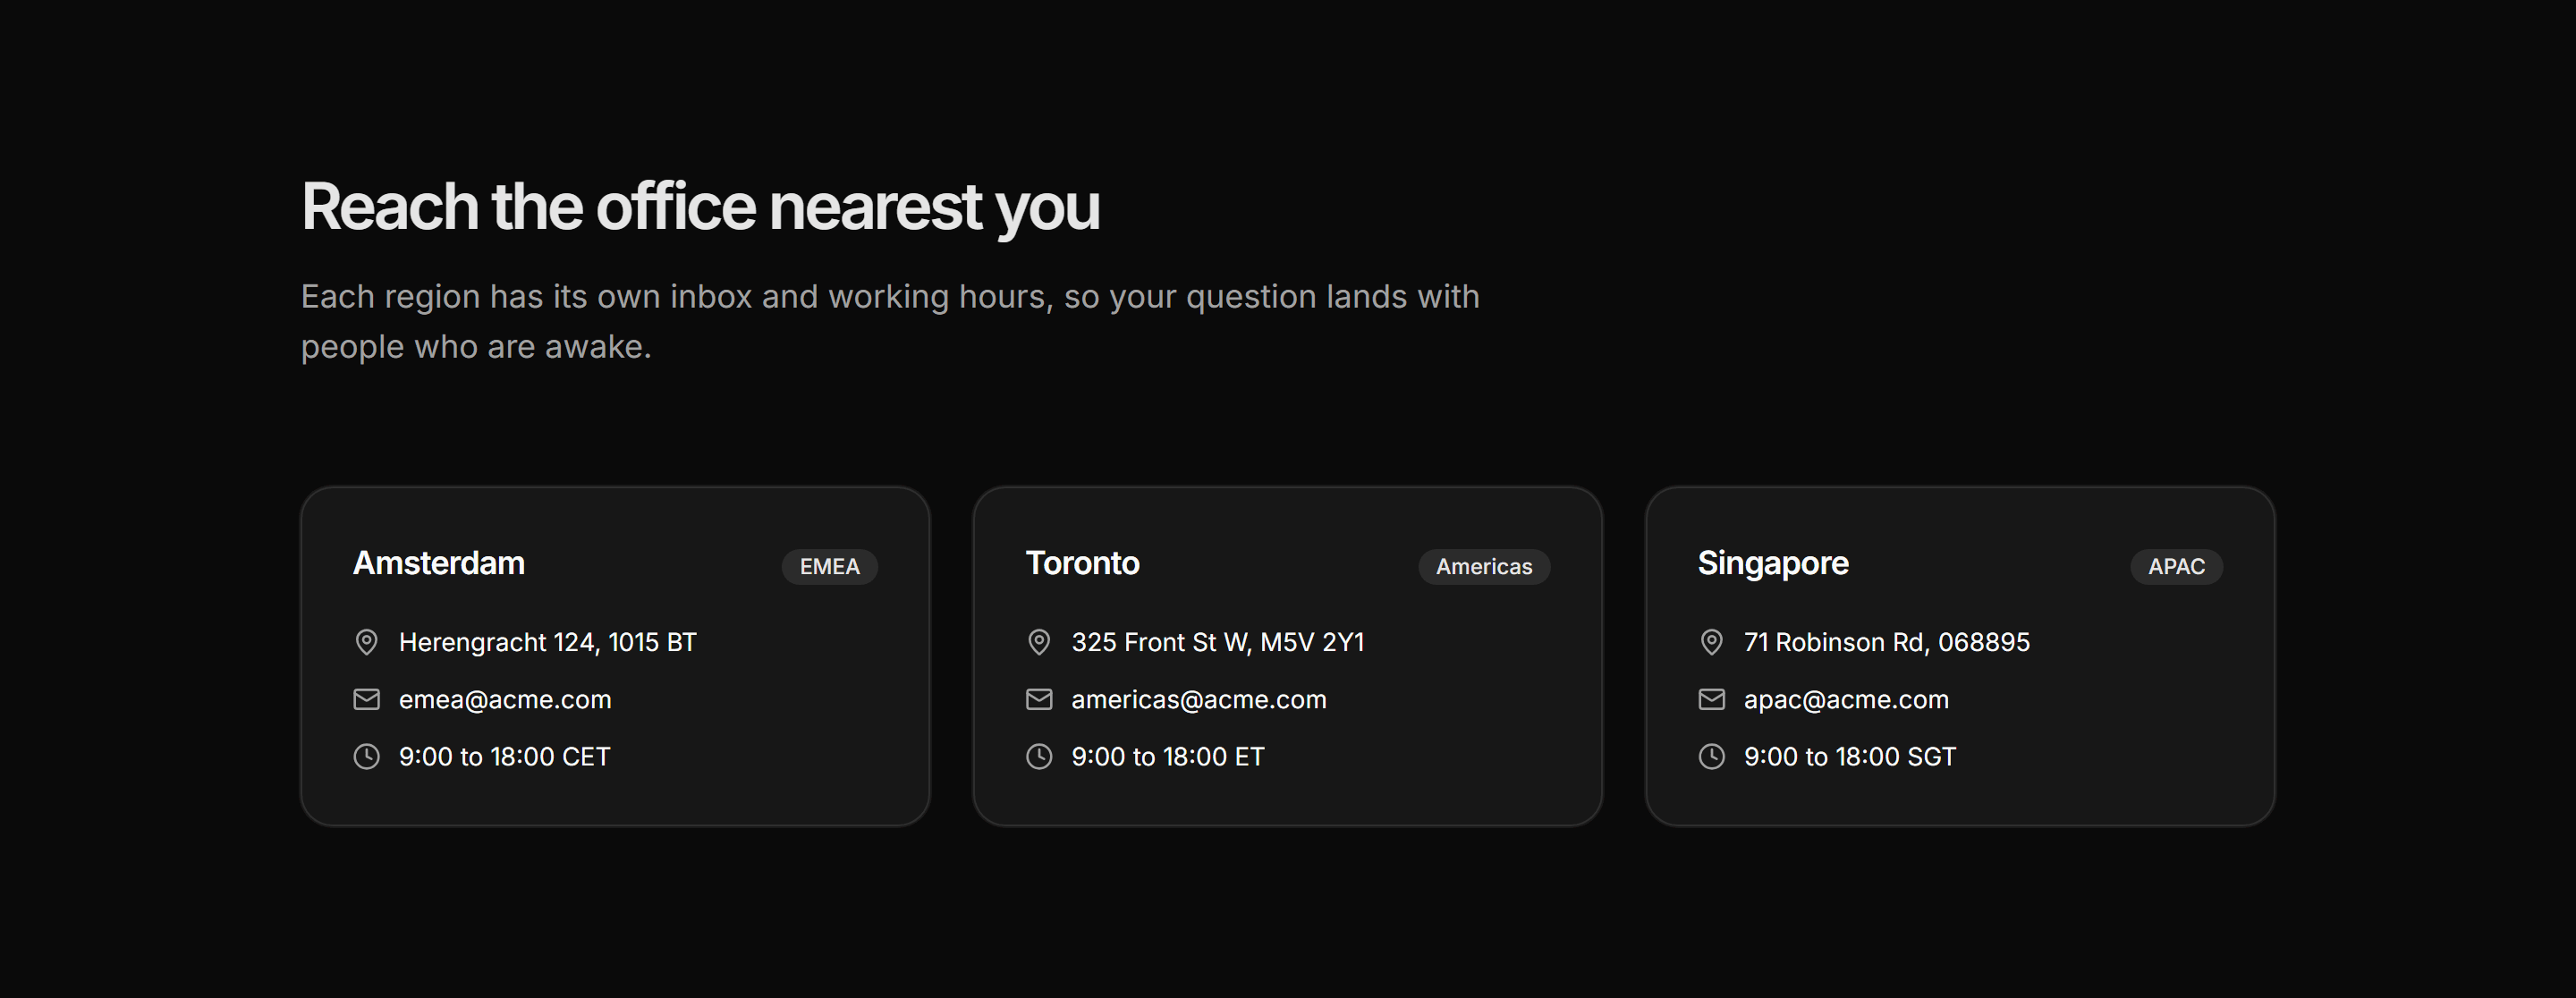Click the Singapore office heading

pyautogui.click(x=1773, y=564)
